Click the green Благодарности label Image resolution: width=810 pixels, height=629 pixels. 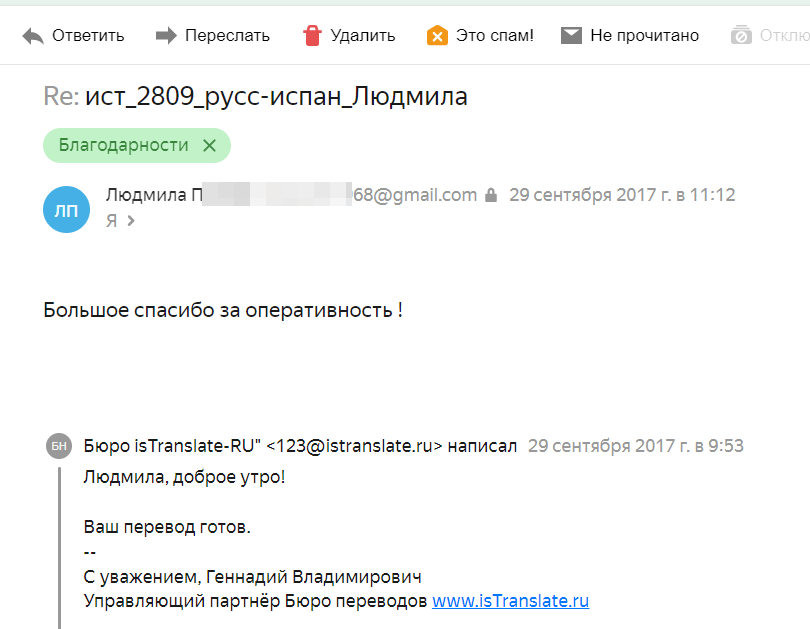[x=123, y=146]
